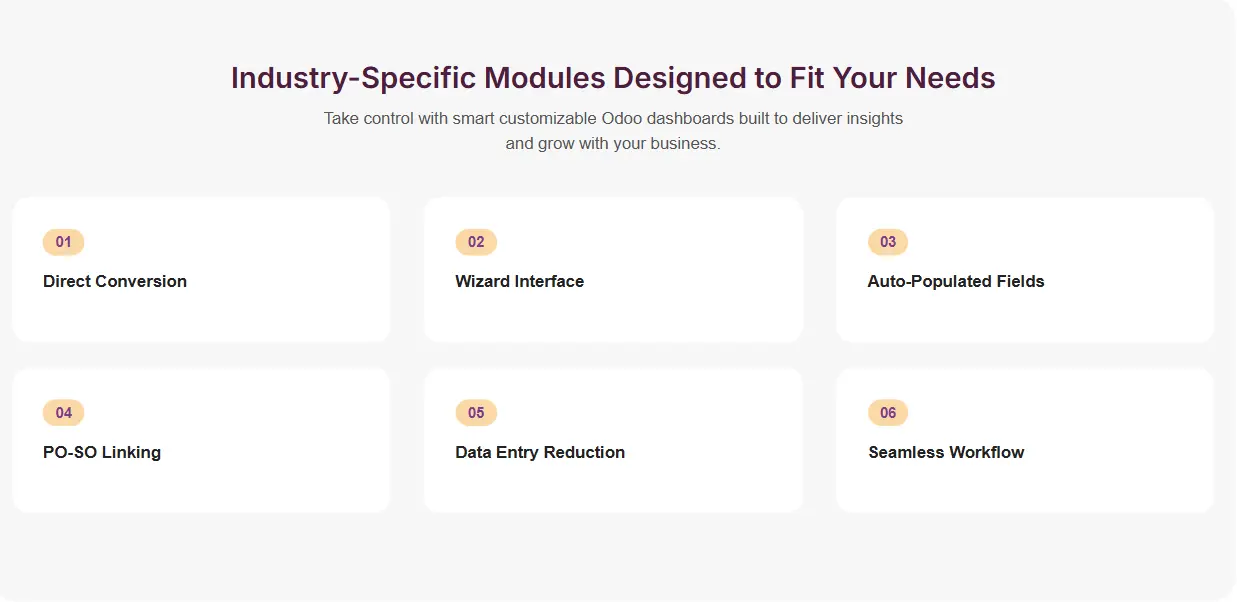The height and width of the screenshot is (602, 1237).
Task: Click the 01 number badge
Action: tap(63, 242)
